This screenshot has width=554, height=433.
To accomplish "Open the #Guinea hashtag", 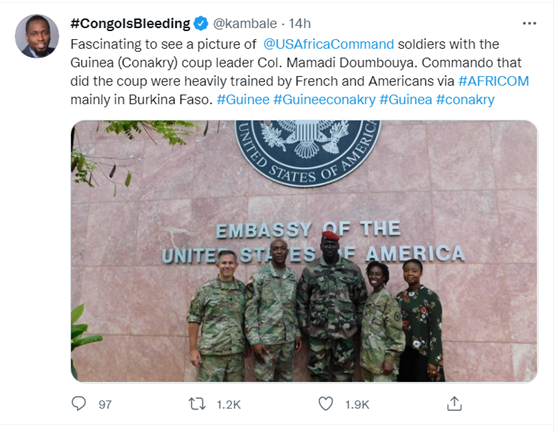I will click(406, 100).
